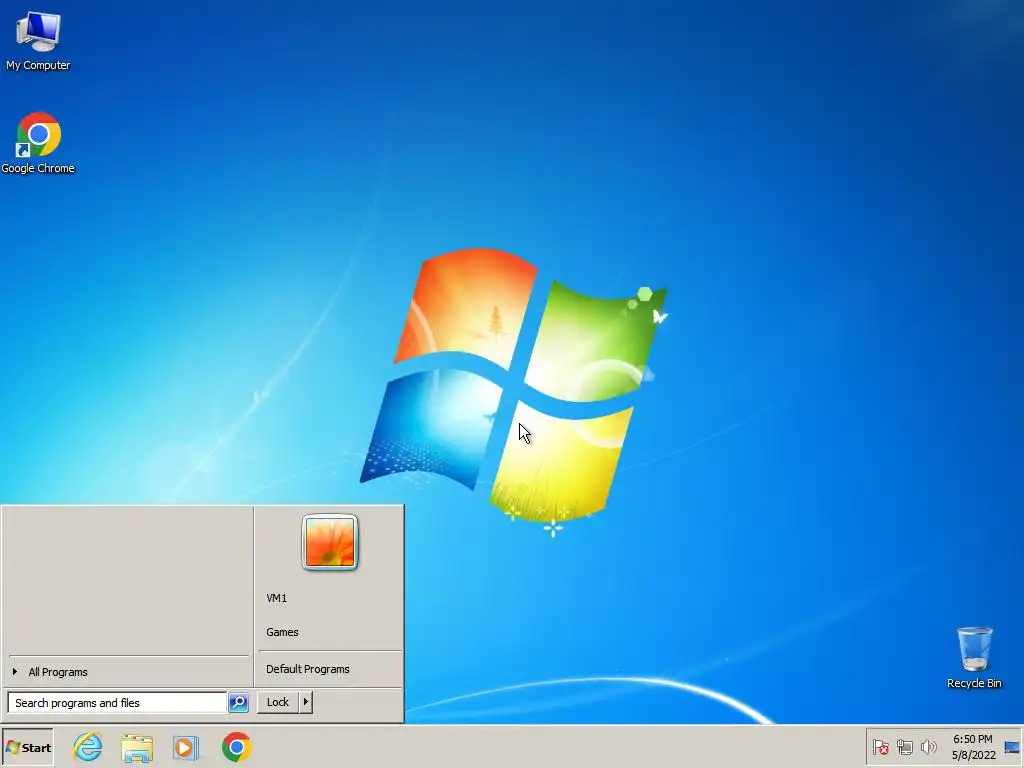The height and width of the screenshot is (768, 1024).
Task: Open the network tray icon
Action: (904, 746)
